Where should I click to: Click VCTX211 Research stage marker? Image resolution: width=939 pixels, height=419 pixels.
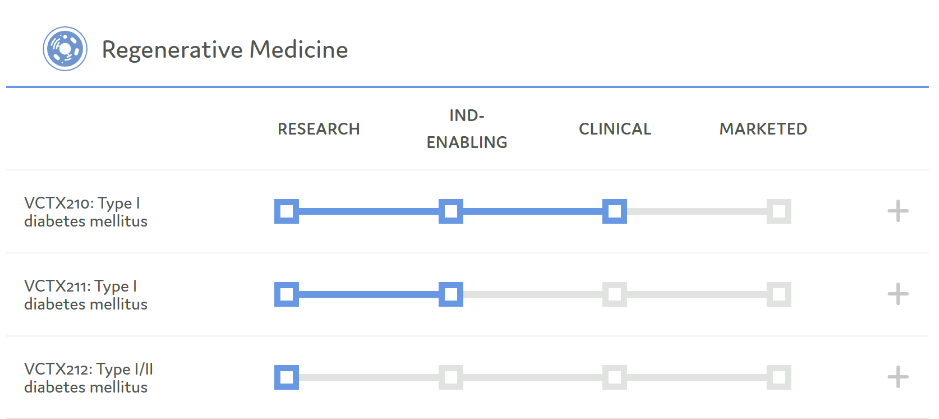pyautogui.click(x=287, y=294)
